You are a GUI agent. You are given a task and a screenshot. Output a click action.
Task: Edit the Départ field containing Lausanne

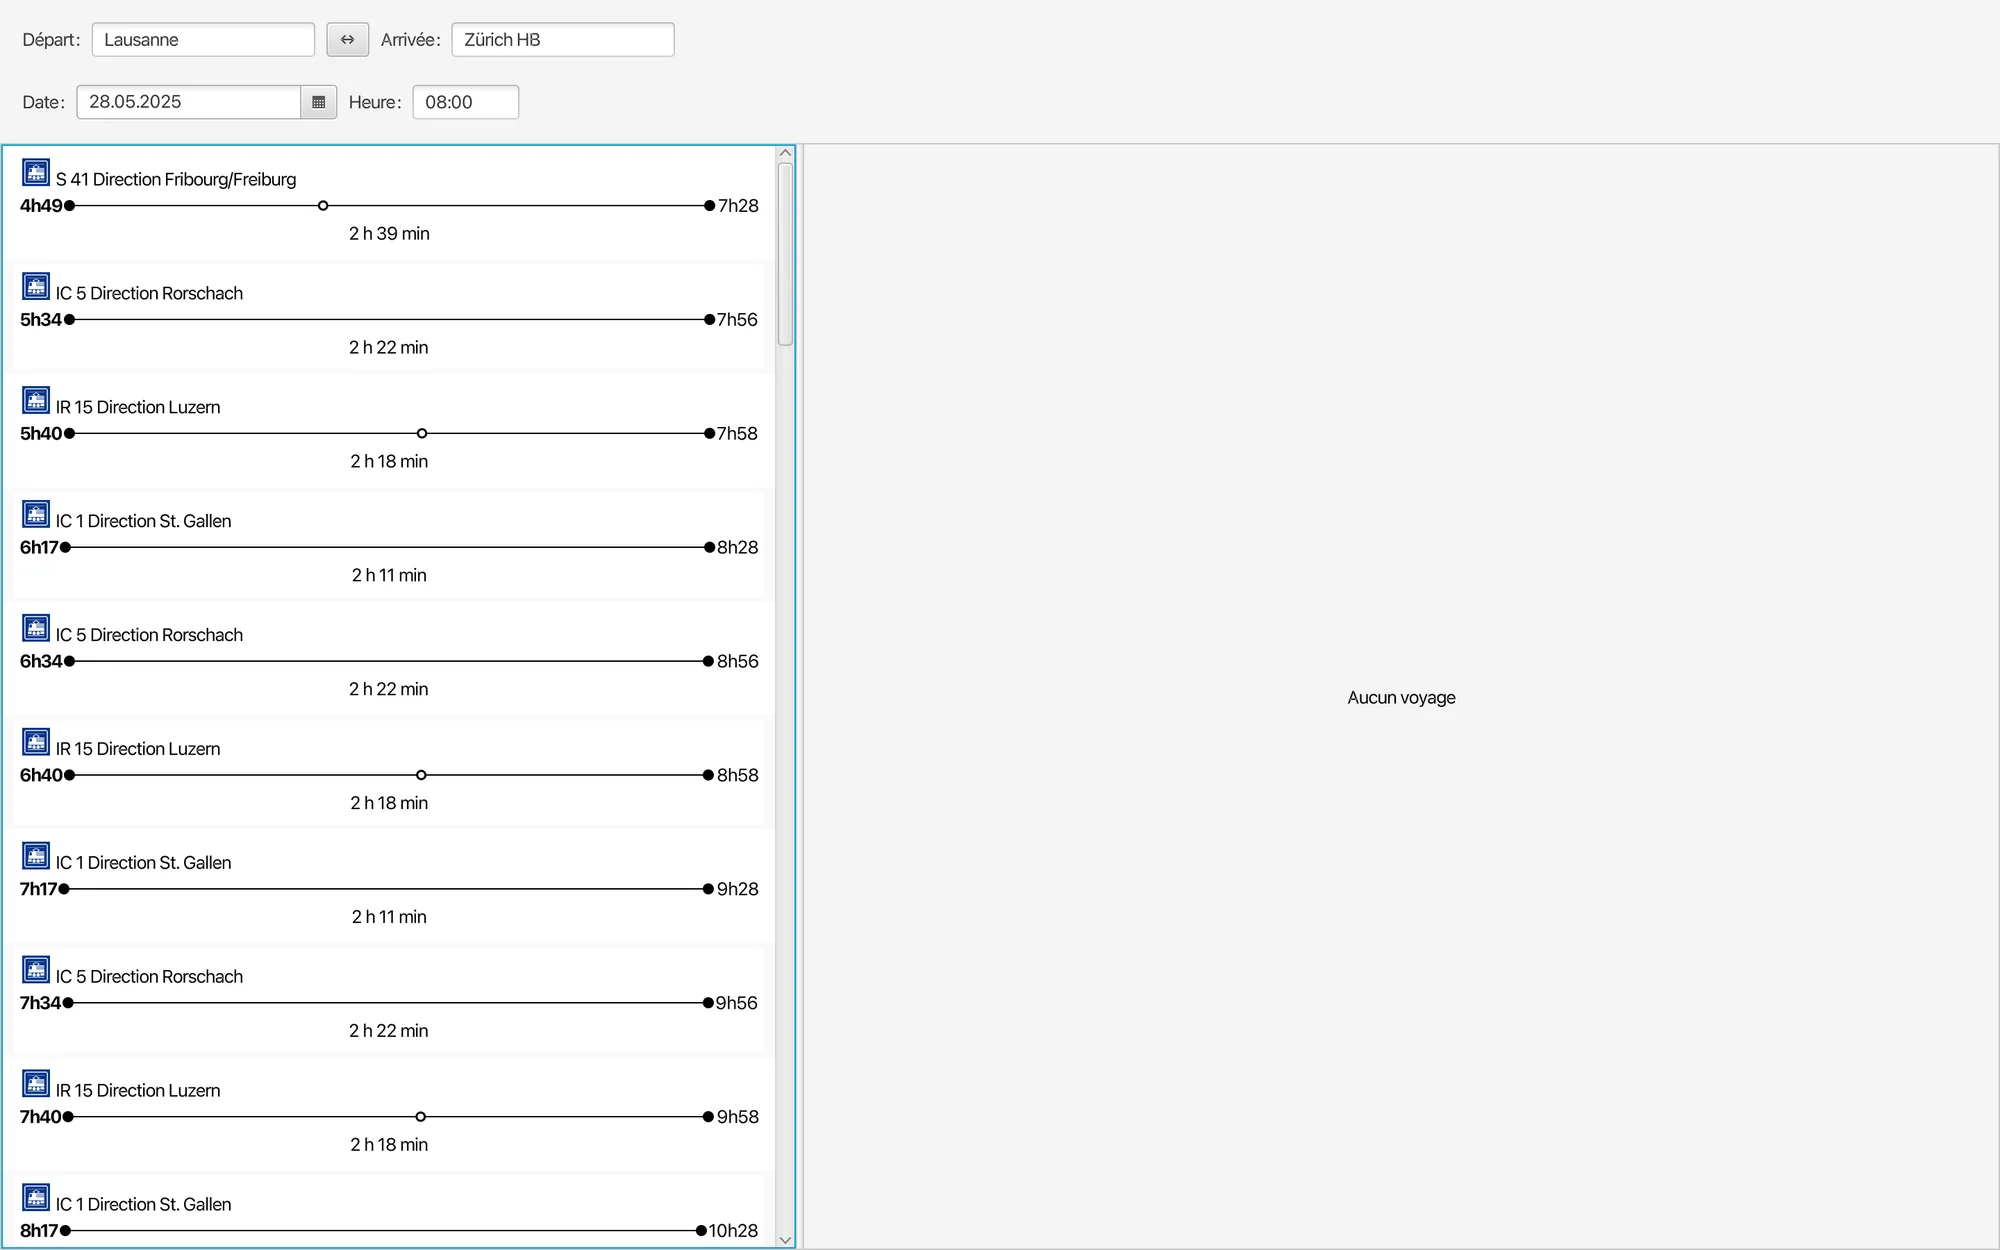tap(203, 40)
